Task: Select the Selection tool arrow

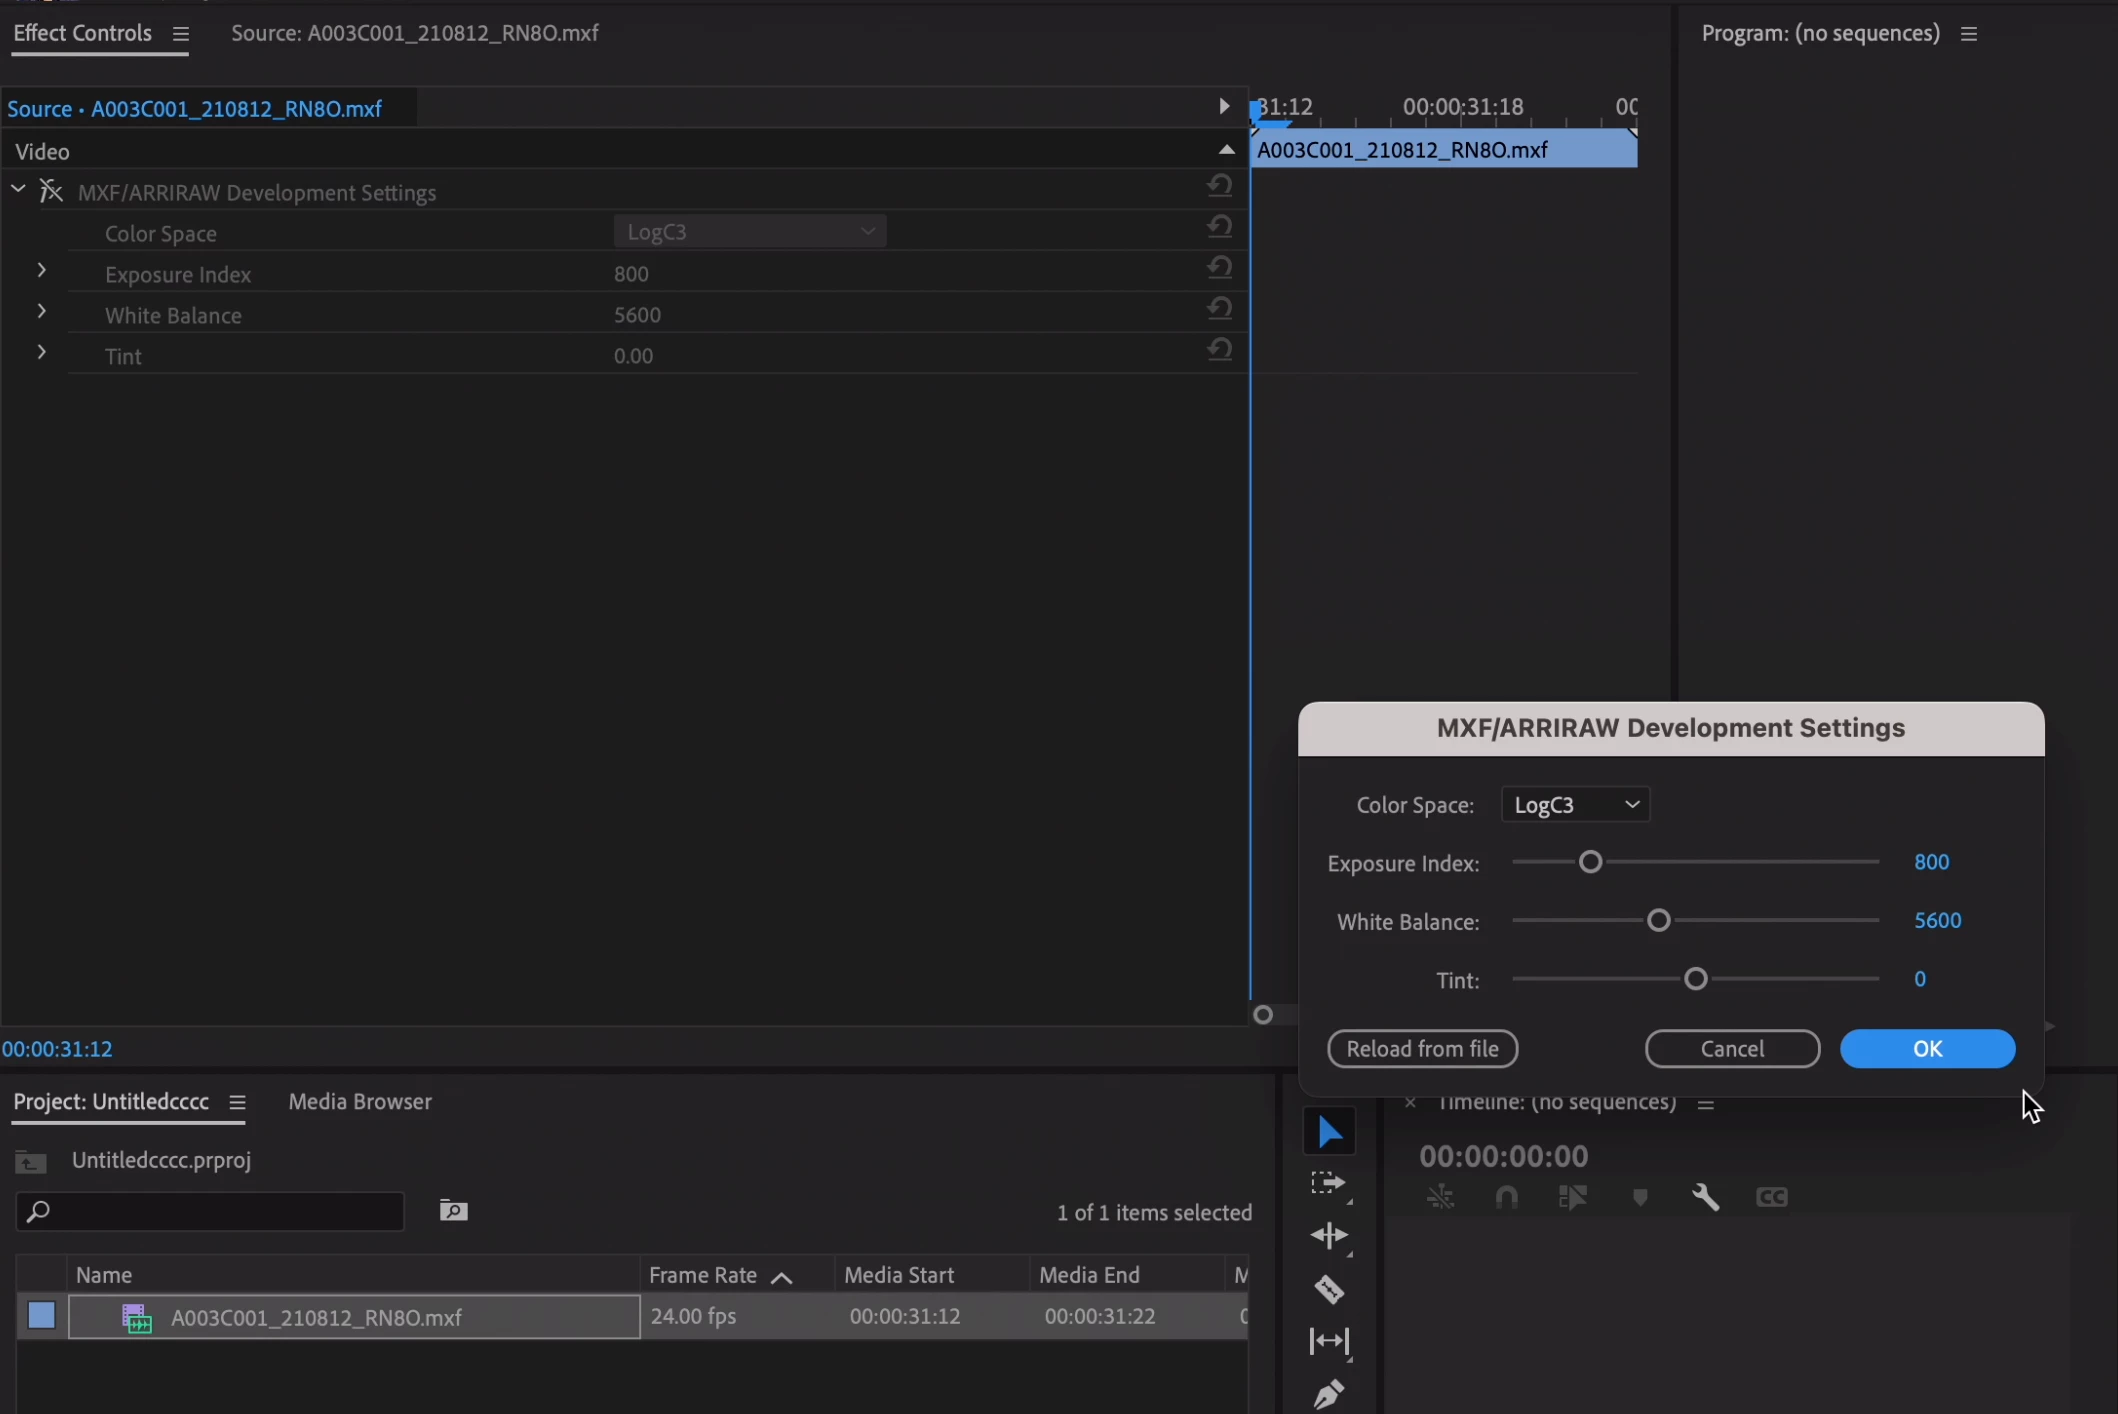Action: pos(1329,1131)
